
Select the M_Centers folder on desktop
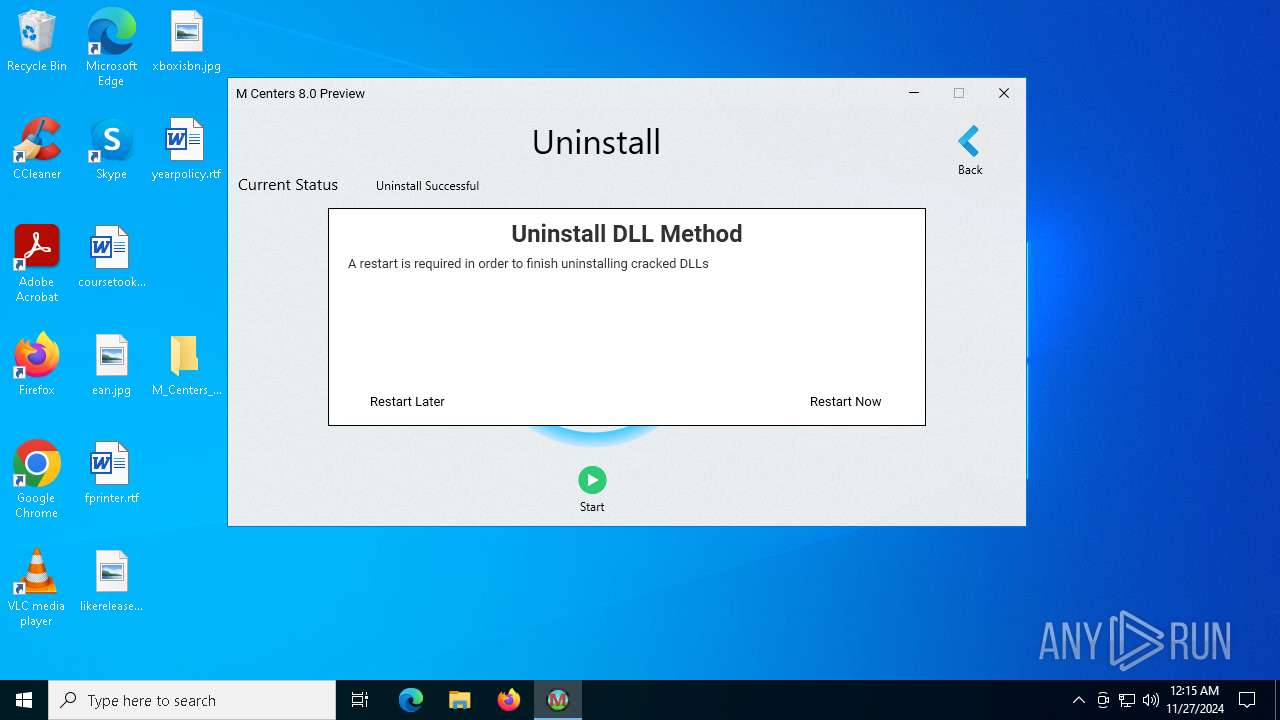(x=186, y=365)
